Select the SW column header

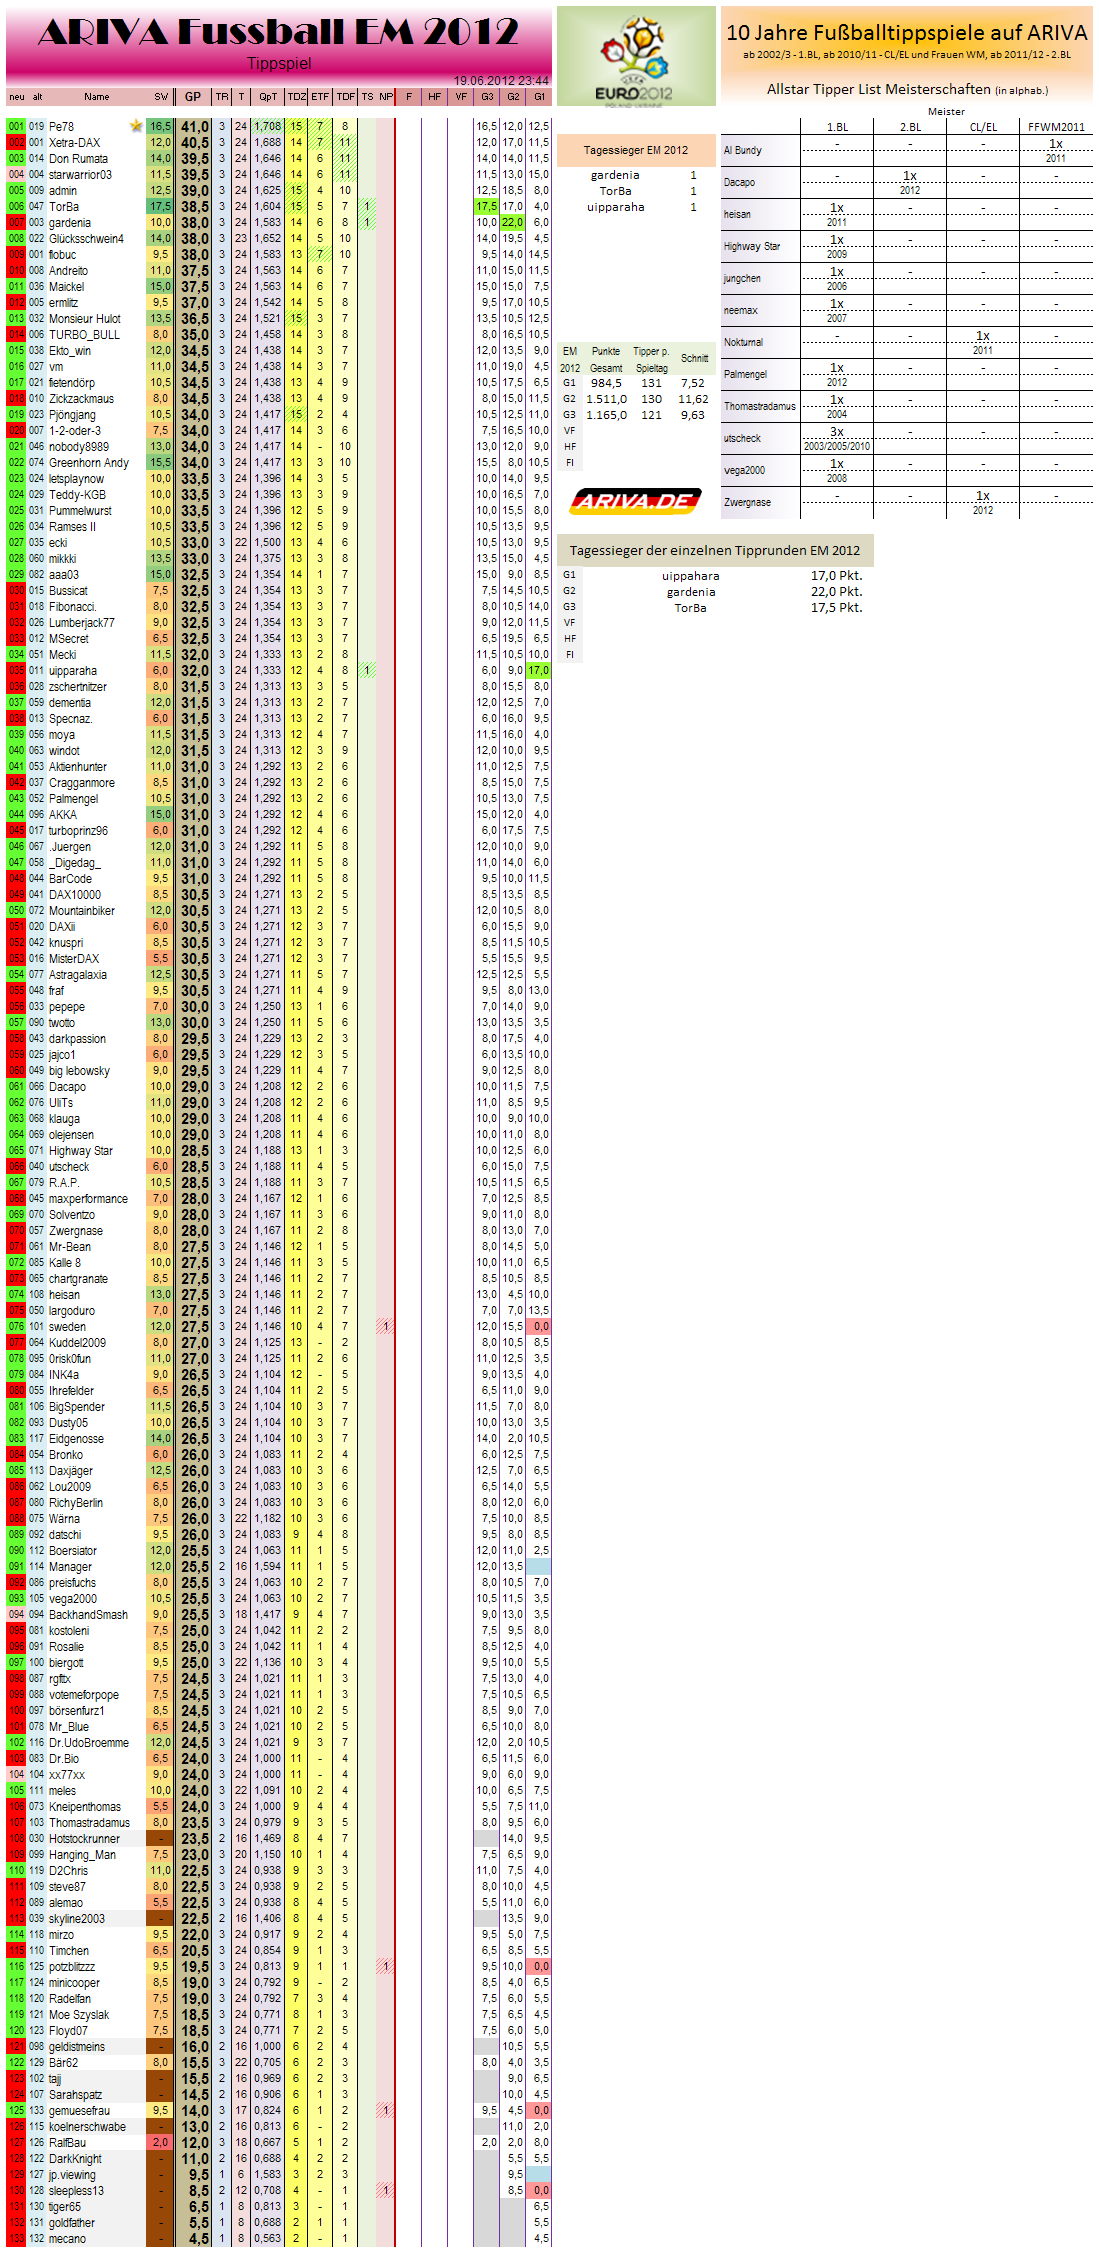(x=160, y=97)
